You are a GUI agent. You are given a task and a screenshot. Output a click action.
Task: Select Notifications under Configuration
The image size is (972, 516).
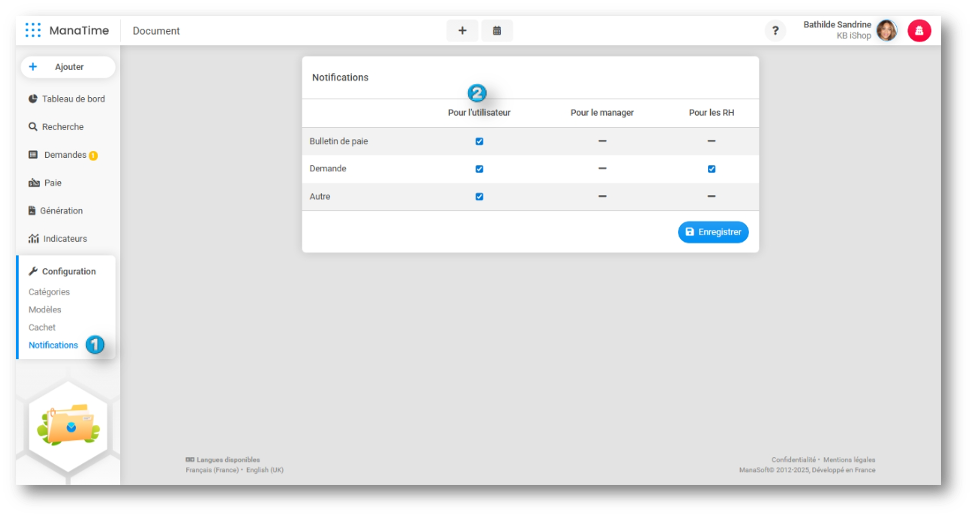click(x=53, y=345)
